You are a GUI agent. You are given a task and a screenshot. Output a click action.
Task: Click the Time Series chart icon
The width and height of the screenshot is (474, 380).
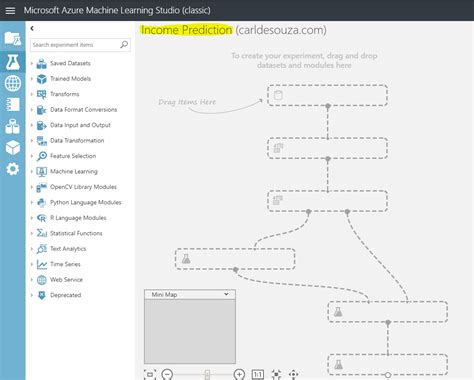click(41, 264)
